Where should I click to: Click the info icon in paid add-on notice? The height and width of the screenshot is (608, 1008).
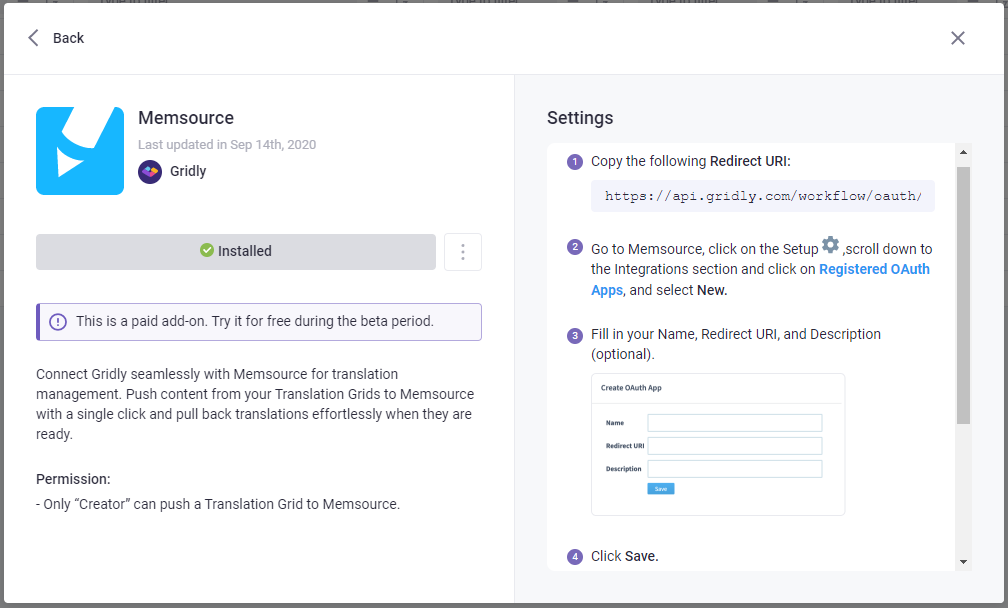pyautogui.click(x=58, y=322)
